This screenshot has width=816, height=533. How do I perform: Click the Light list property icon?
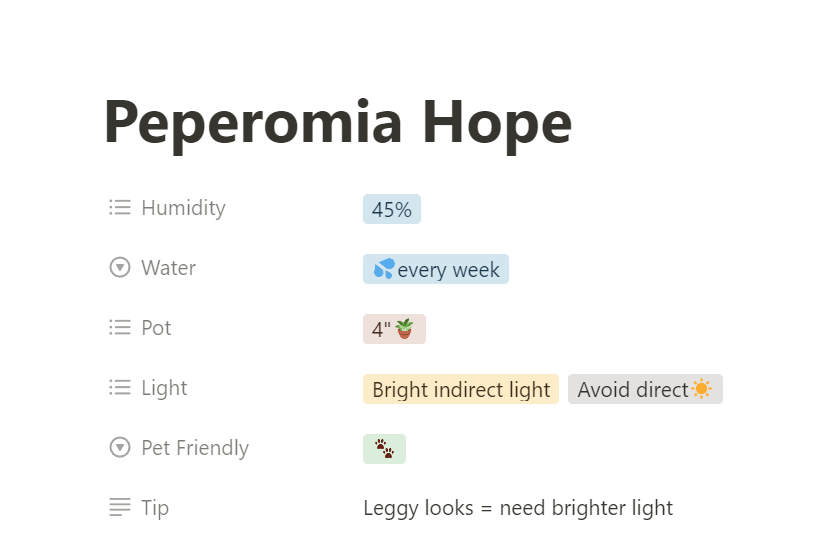pyautogui.click(x=120, y=388)
